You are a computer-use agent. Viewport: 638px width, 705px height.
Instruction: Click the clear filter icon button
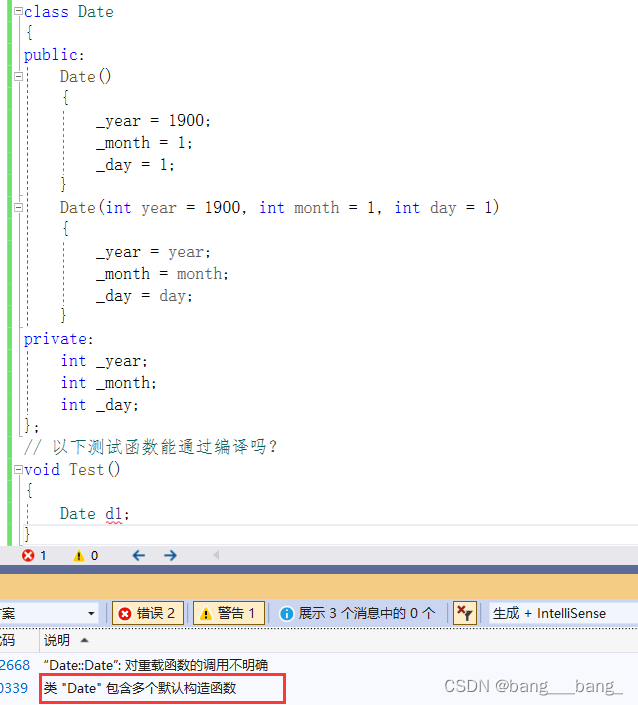click(x=464, y=613)
